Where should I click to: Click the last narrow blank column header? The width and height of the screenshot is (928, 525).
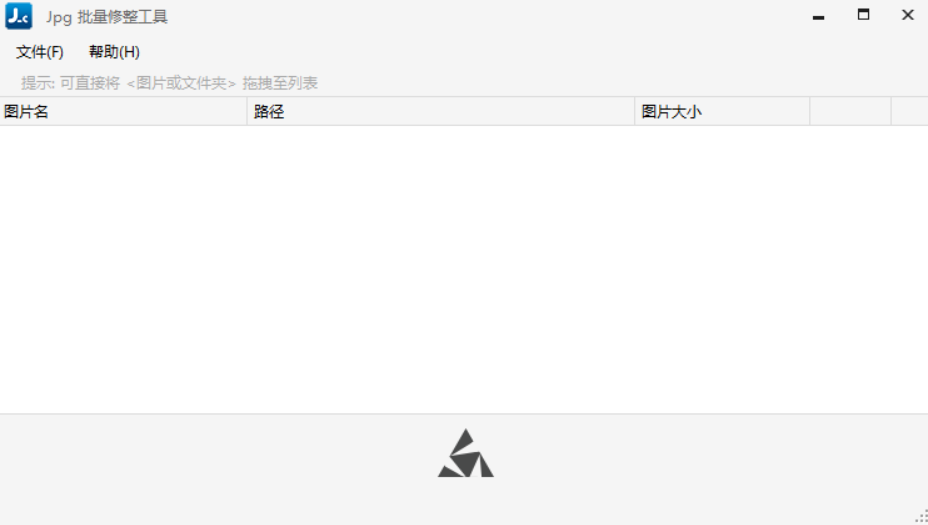click(910, 111)
